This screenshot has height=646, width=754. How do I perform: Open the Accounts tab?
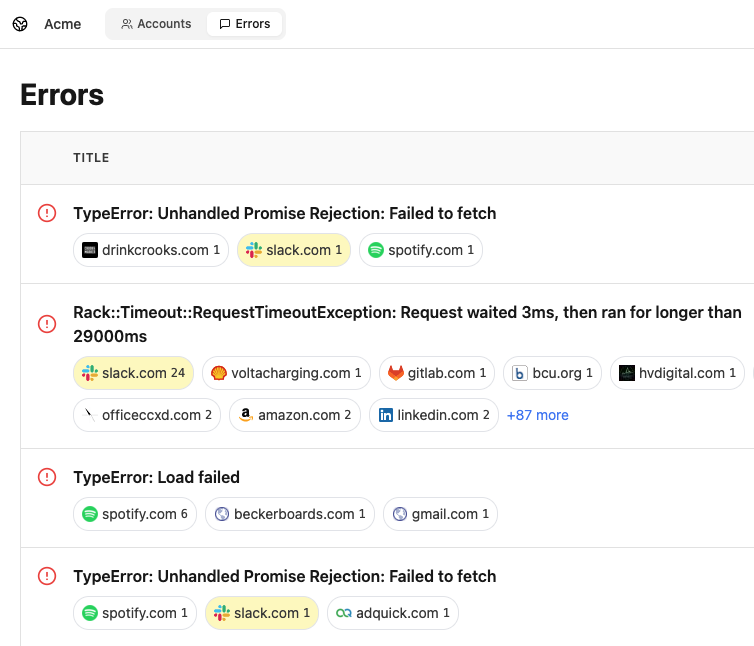[x=156, y=24]
